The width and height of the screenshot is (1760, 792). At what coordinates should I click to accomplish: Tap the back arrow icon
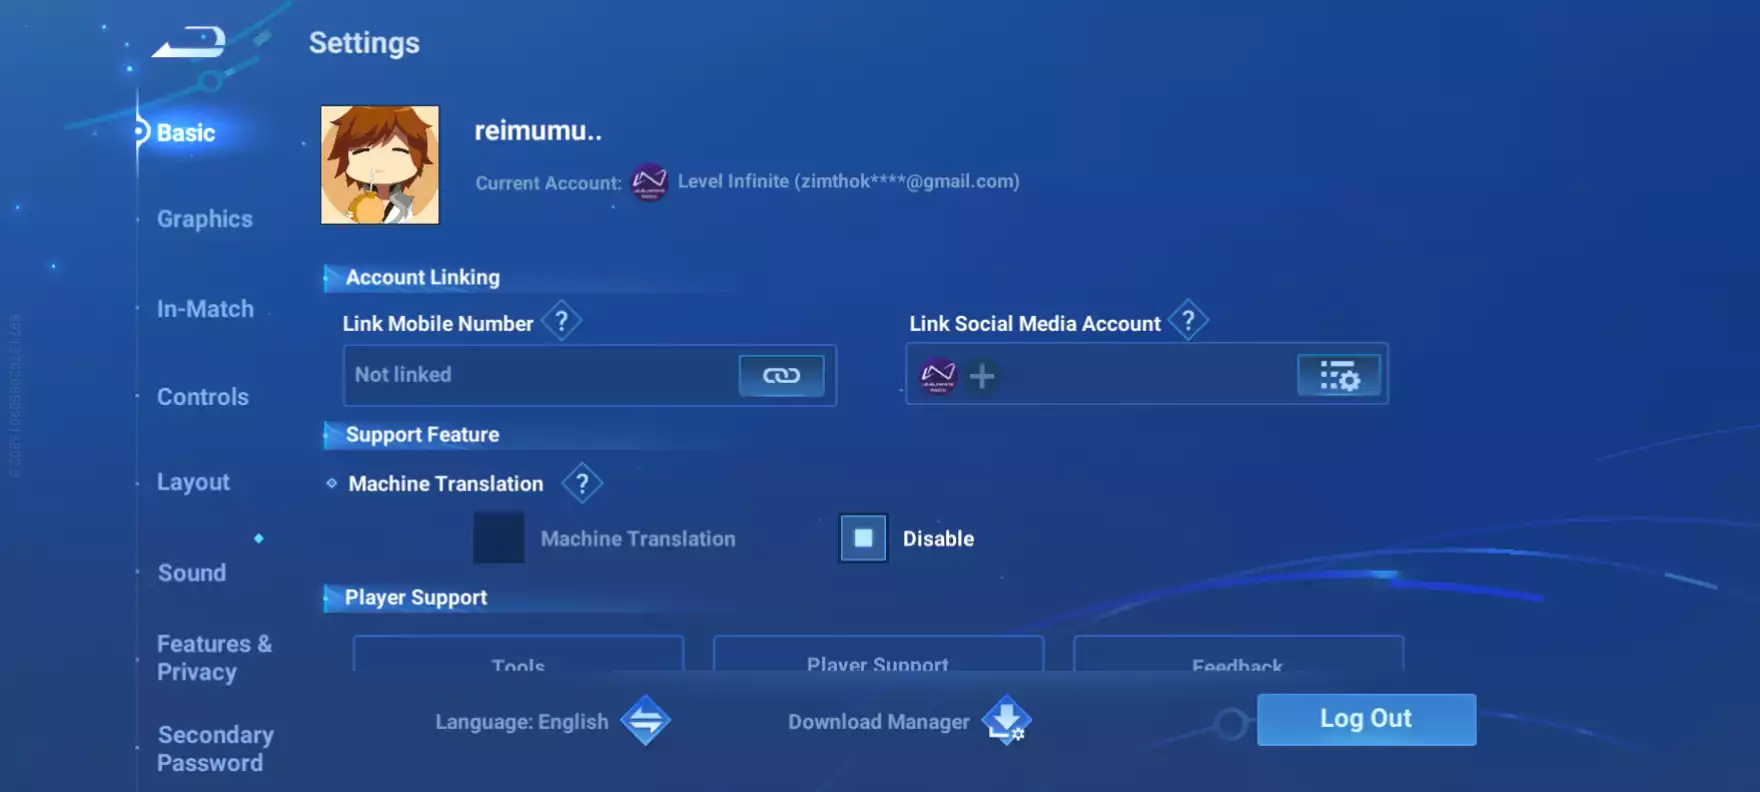click(x=189, y=42)
